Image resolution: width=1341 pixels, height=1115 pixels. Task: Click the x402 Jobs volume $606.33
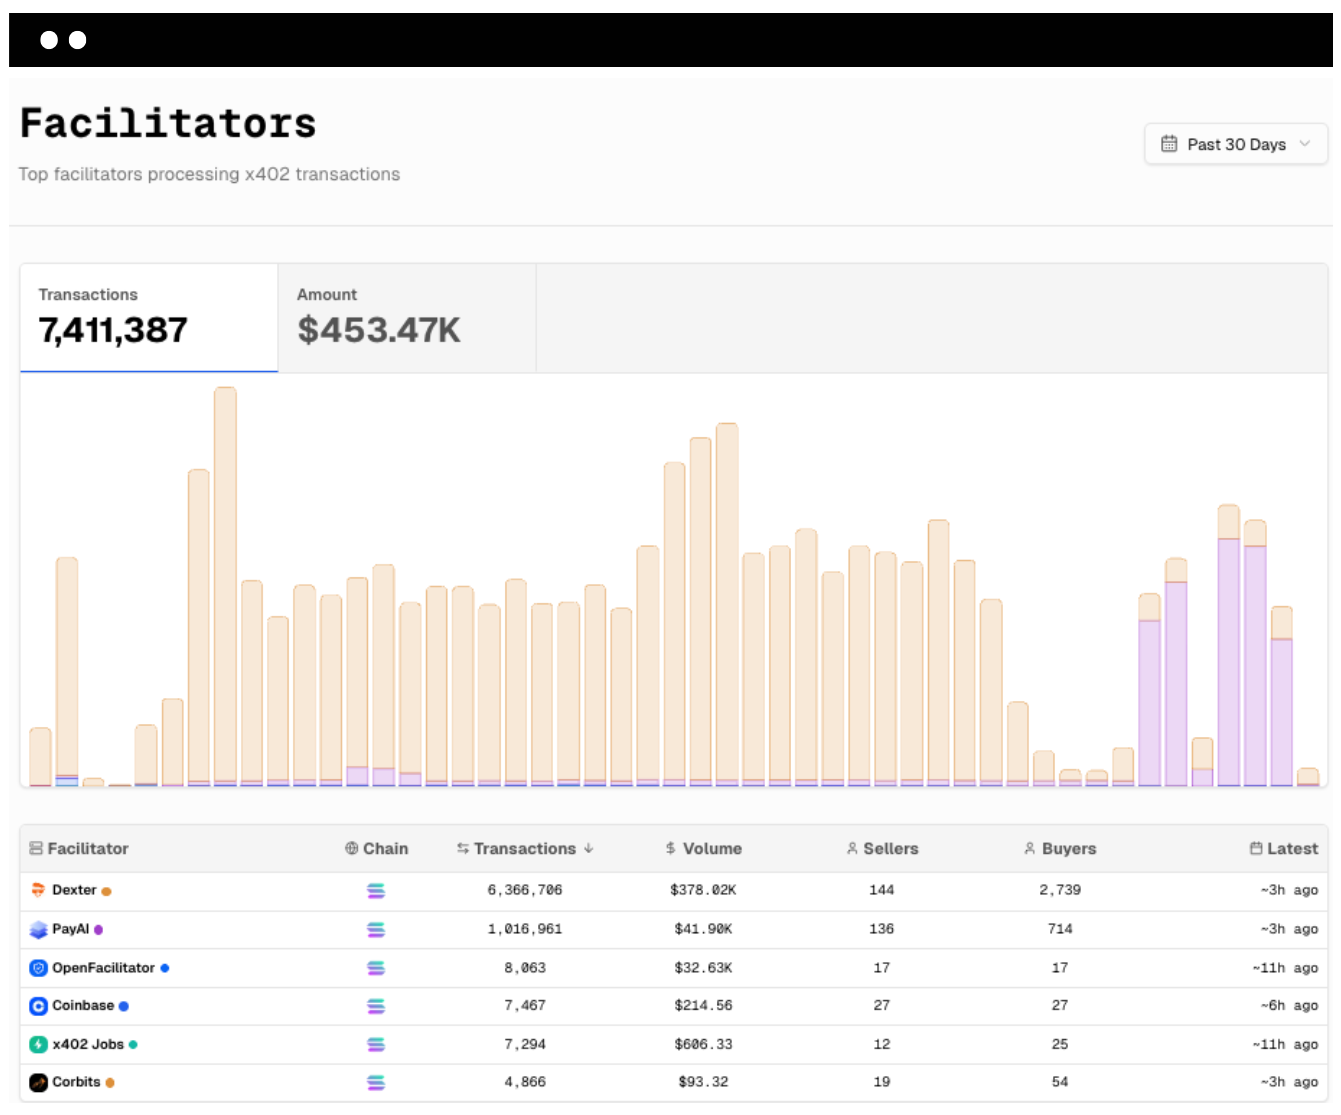click(704, 1044)
